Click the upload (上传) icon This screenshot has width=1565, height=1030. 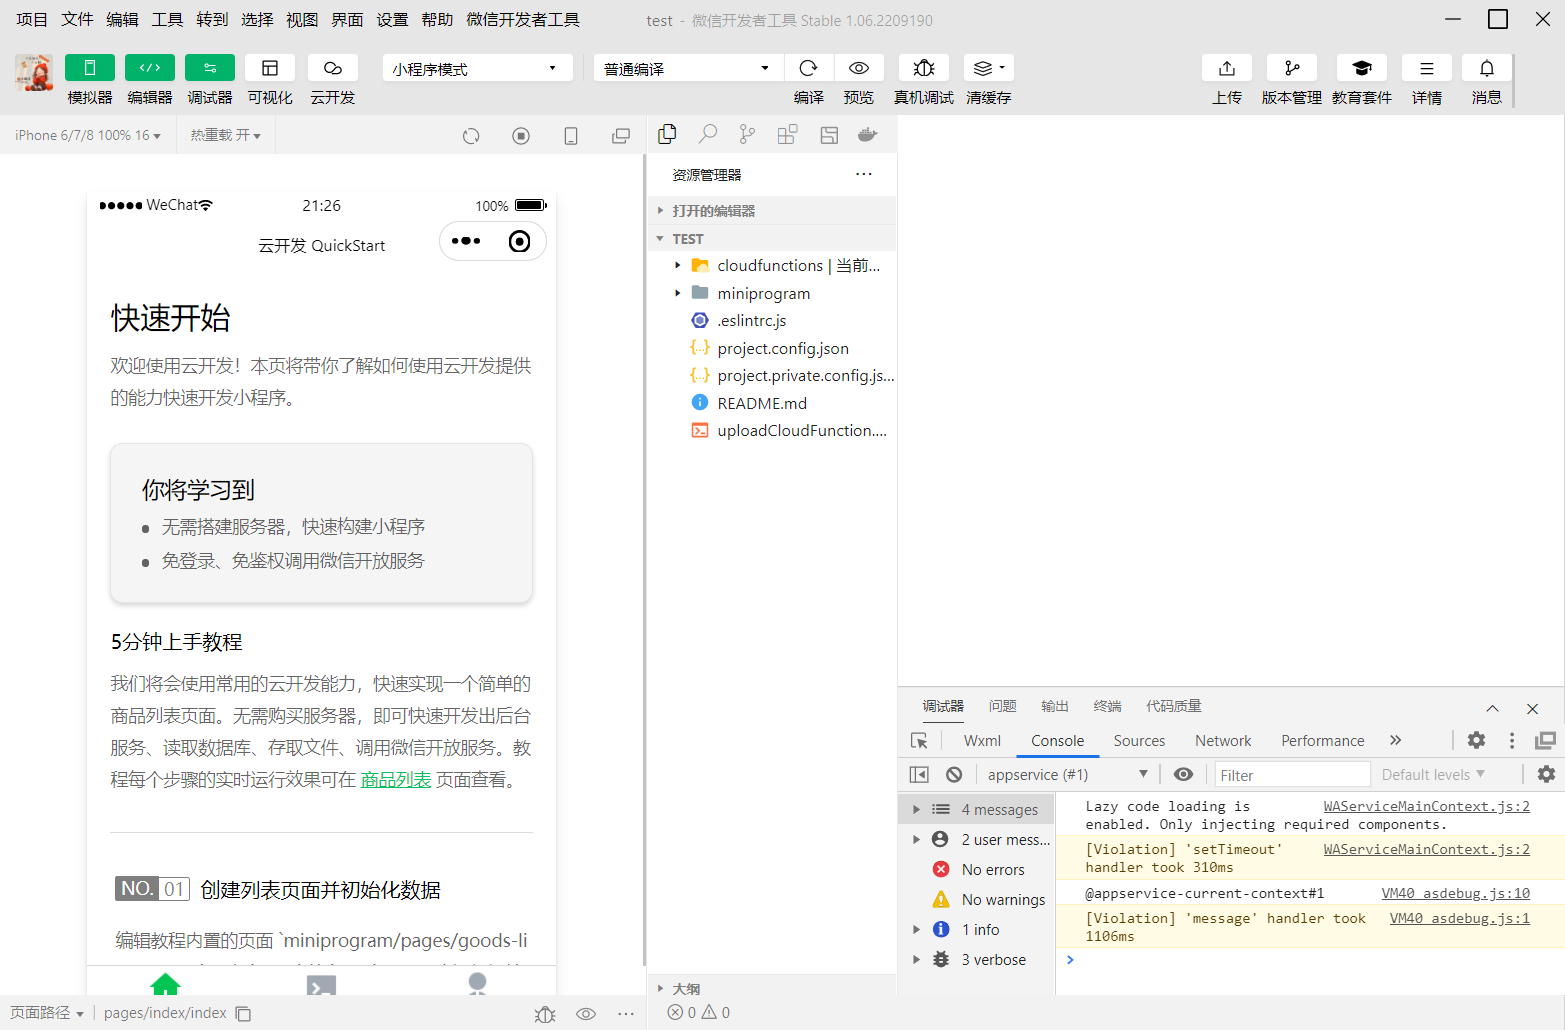1227,68
